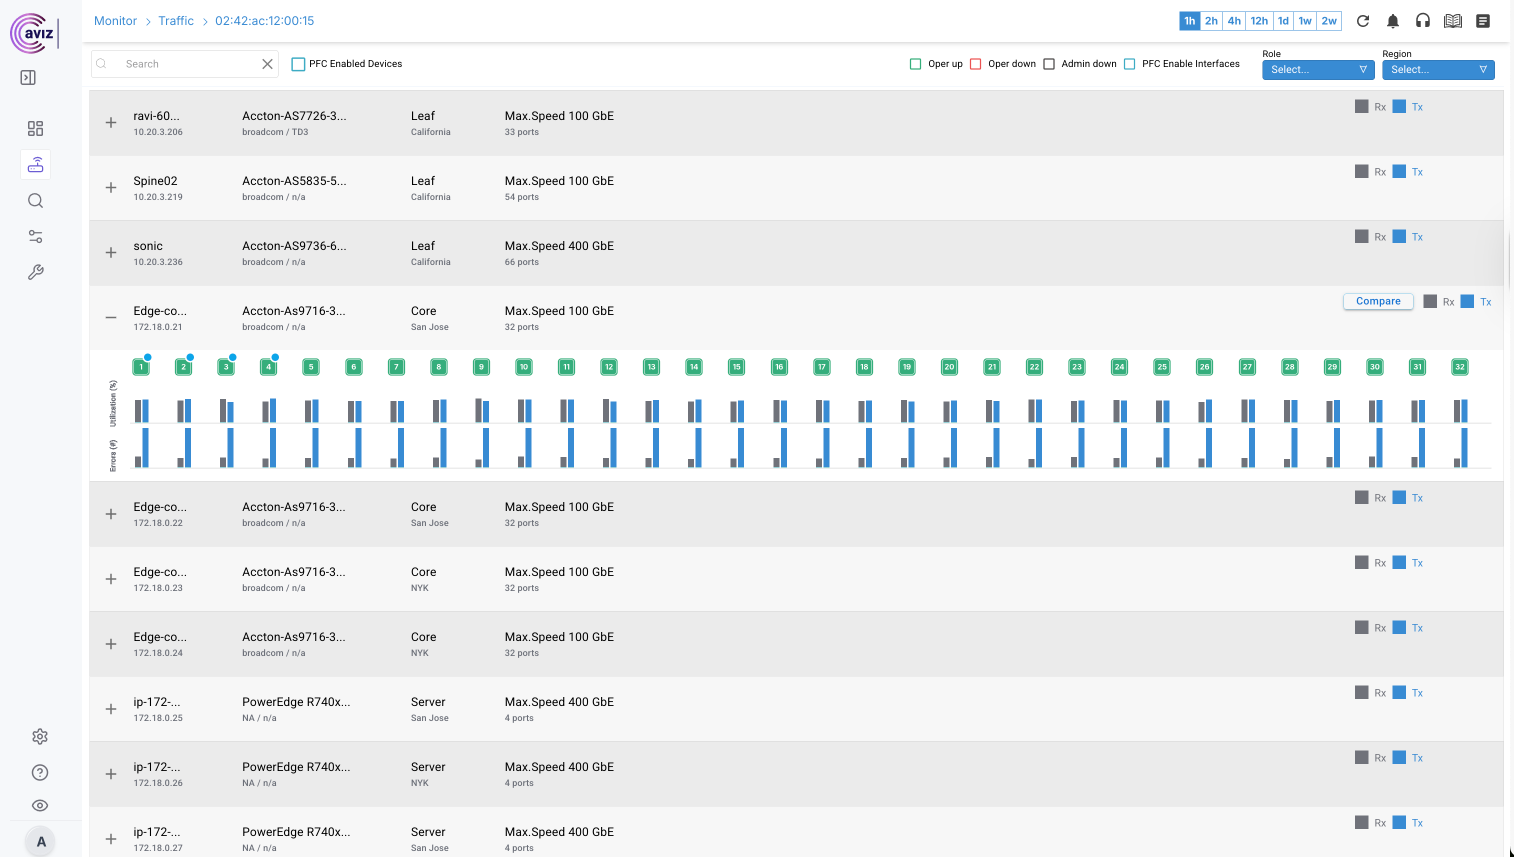
Task: Open settings gear in sidebar
Action: [40, 737]
